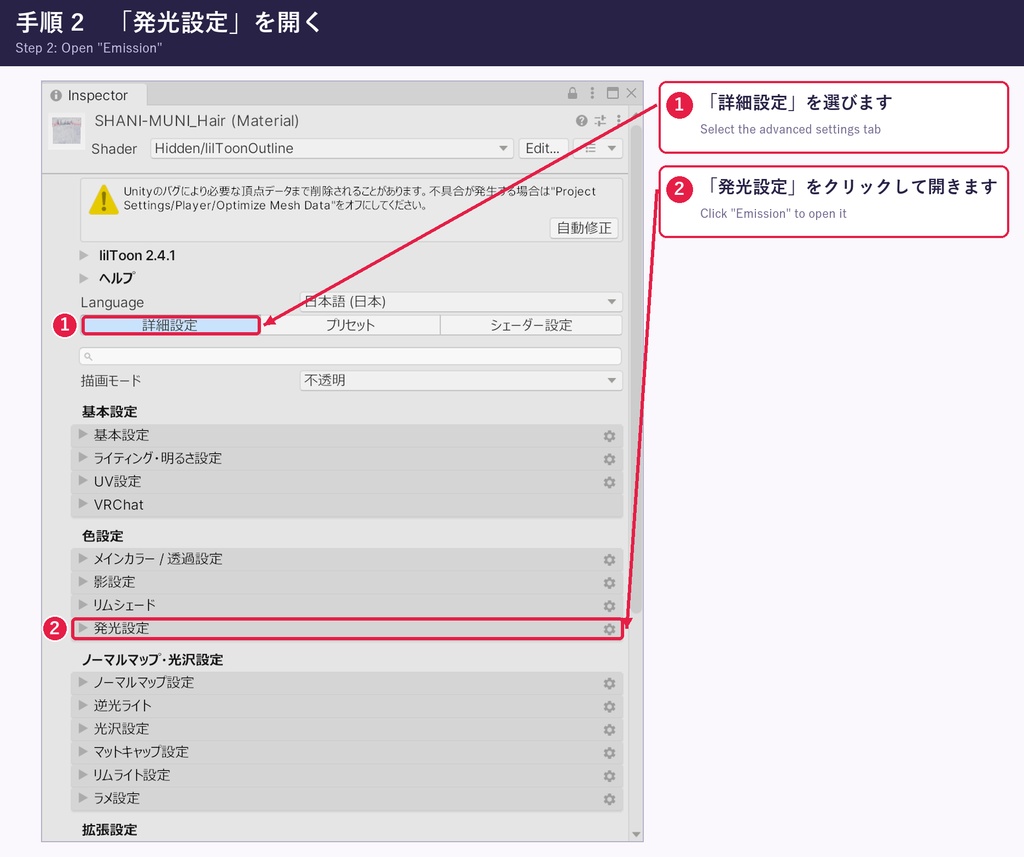Open the Inspector tab's three-dot menu
This screenshot has width=1024, height=857.
592,93
